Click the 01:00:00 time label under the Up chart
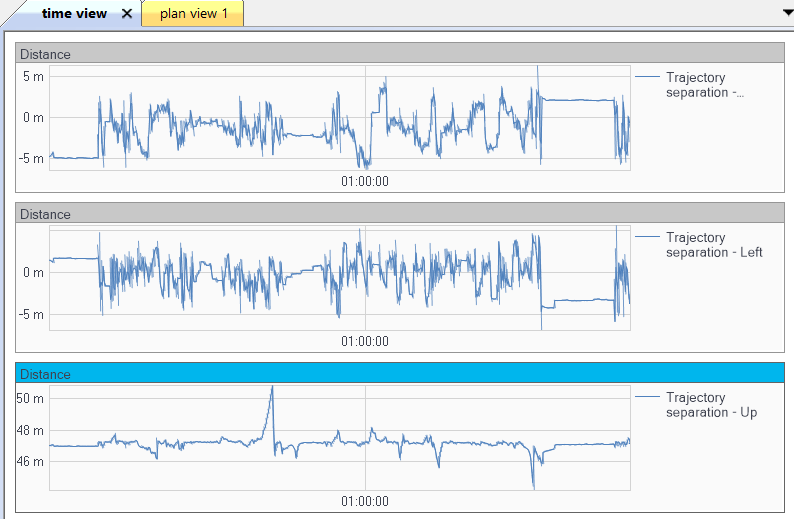Viewport: 794px width, 519px height. (365, 501)
